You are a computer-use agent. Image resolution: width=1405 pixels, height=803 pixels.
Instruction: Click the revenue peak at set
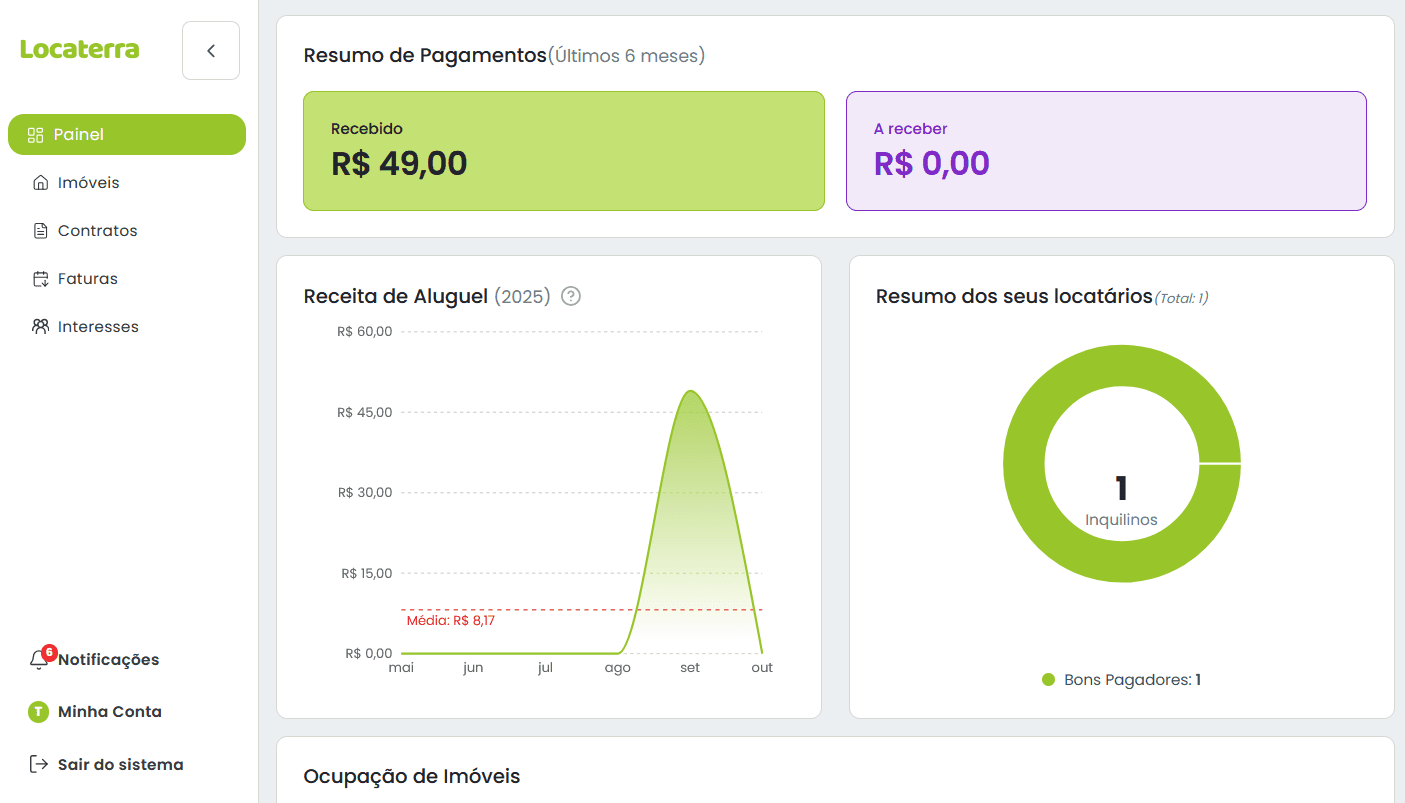point(690,392)
